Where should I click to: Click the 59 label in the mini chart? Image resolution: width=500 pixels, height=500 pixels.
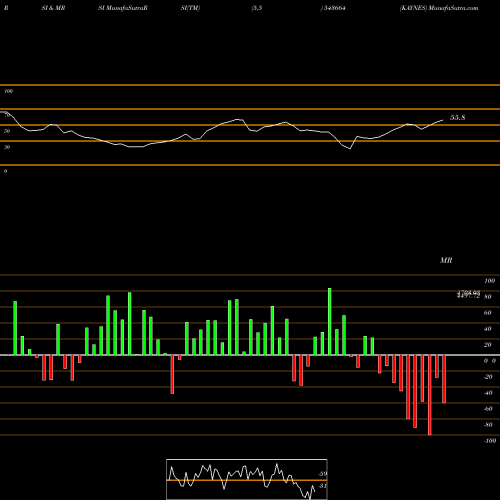[322, 474]
